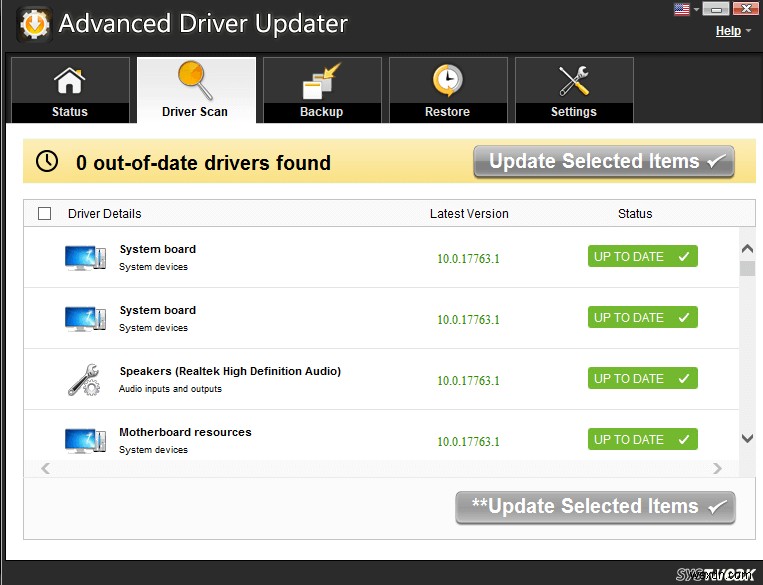763x585 pixels.
Task: Click the Status column header
Action: 635,214
